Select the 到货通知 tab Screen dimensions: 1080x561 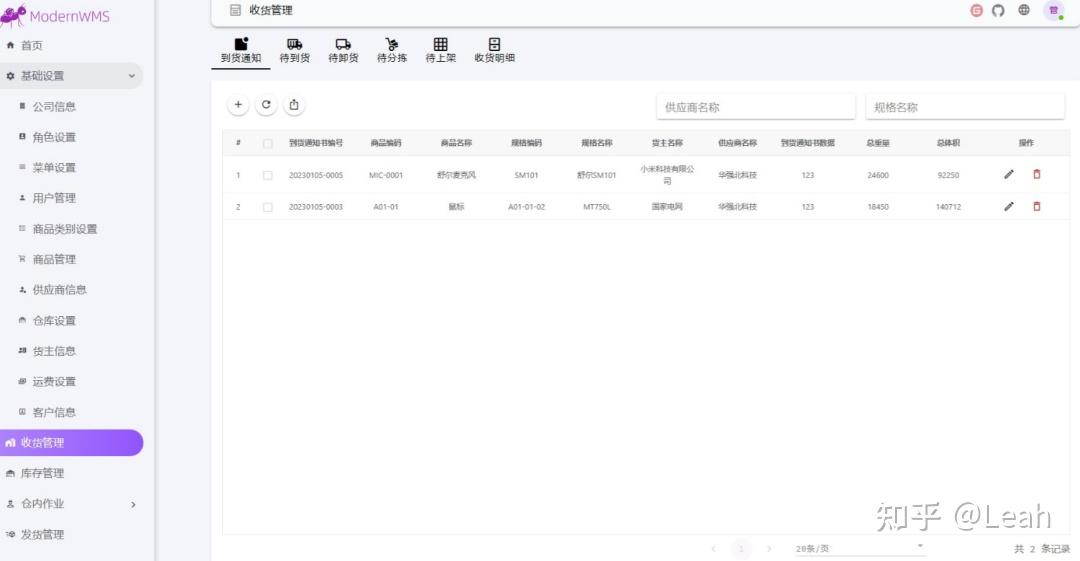(241, 50)
